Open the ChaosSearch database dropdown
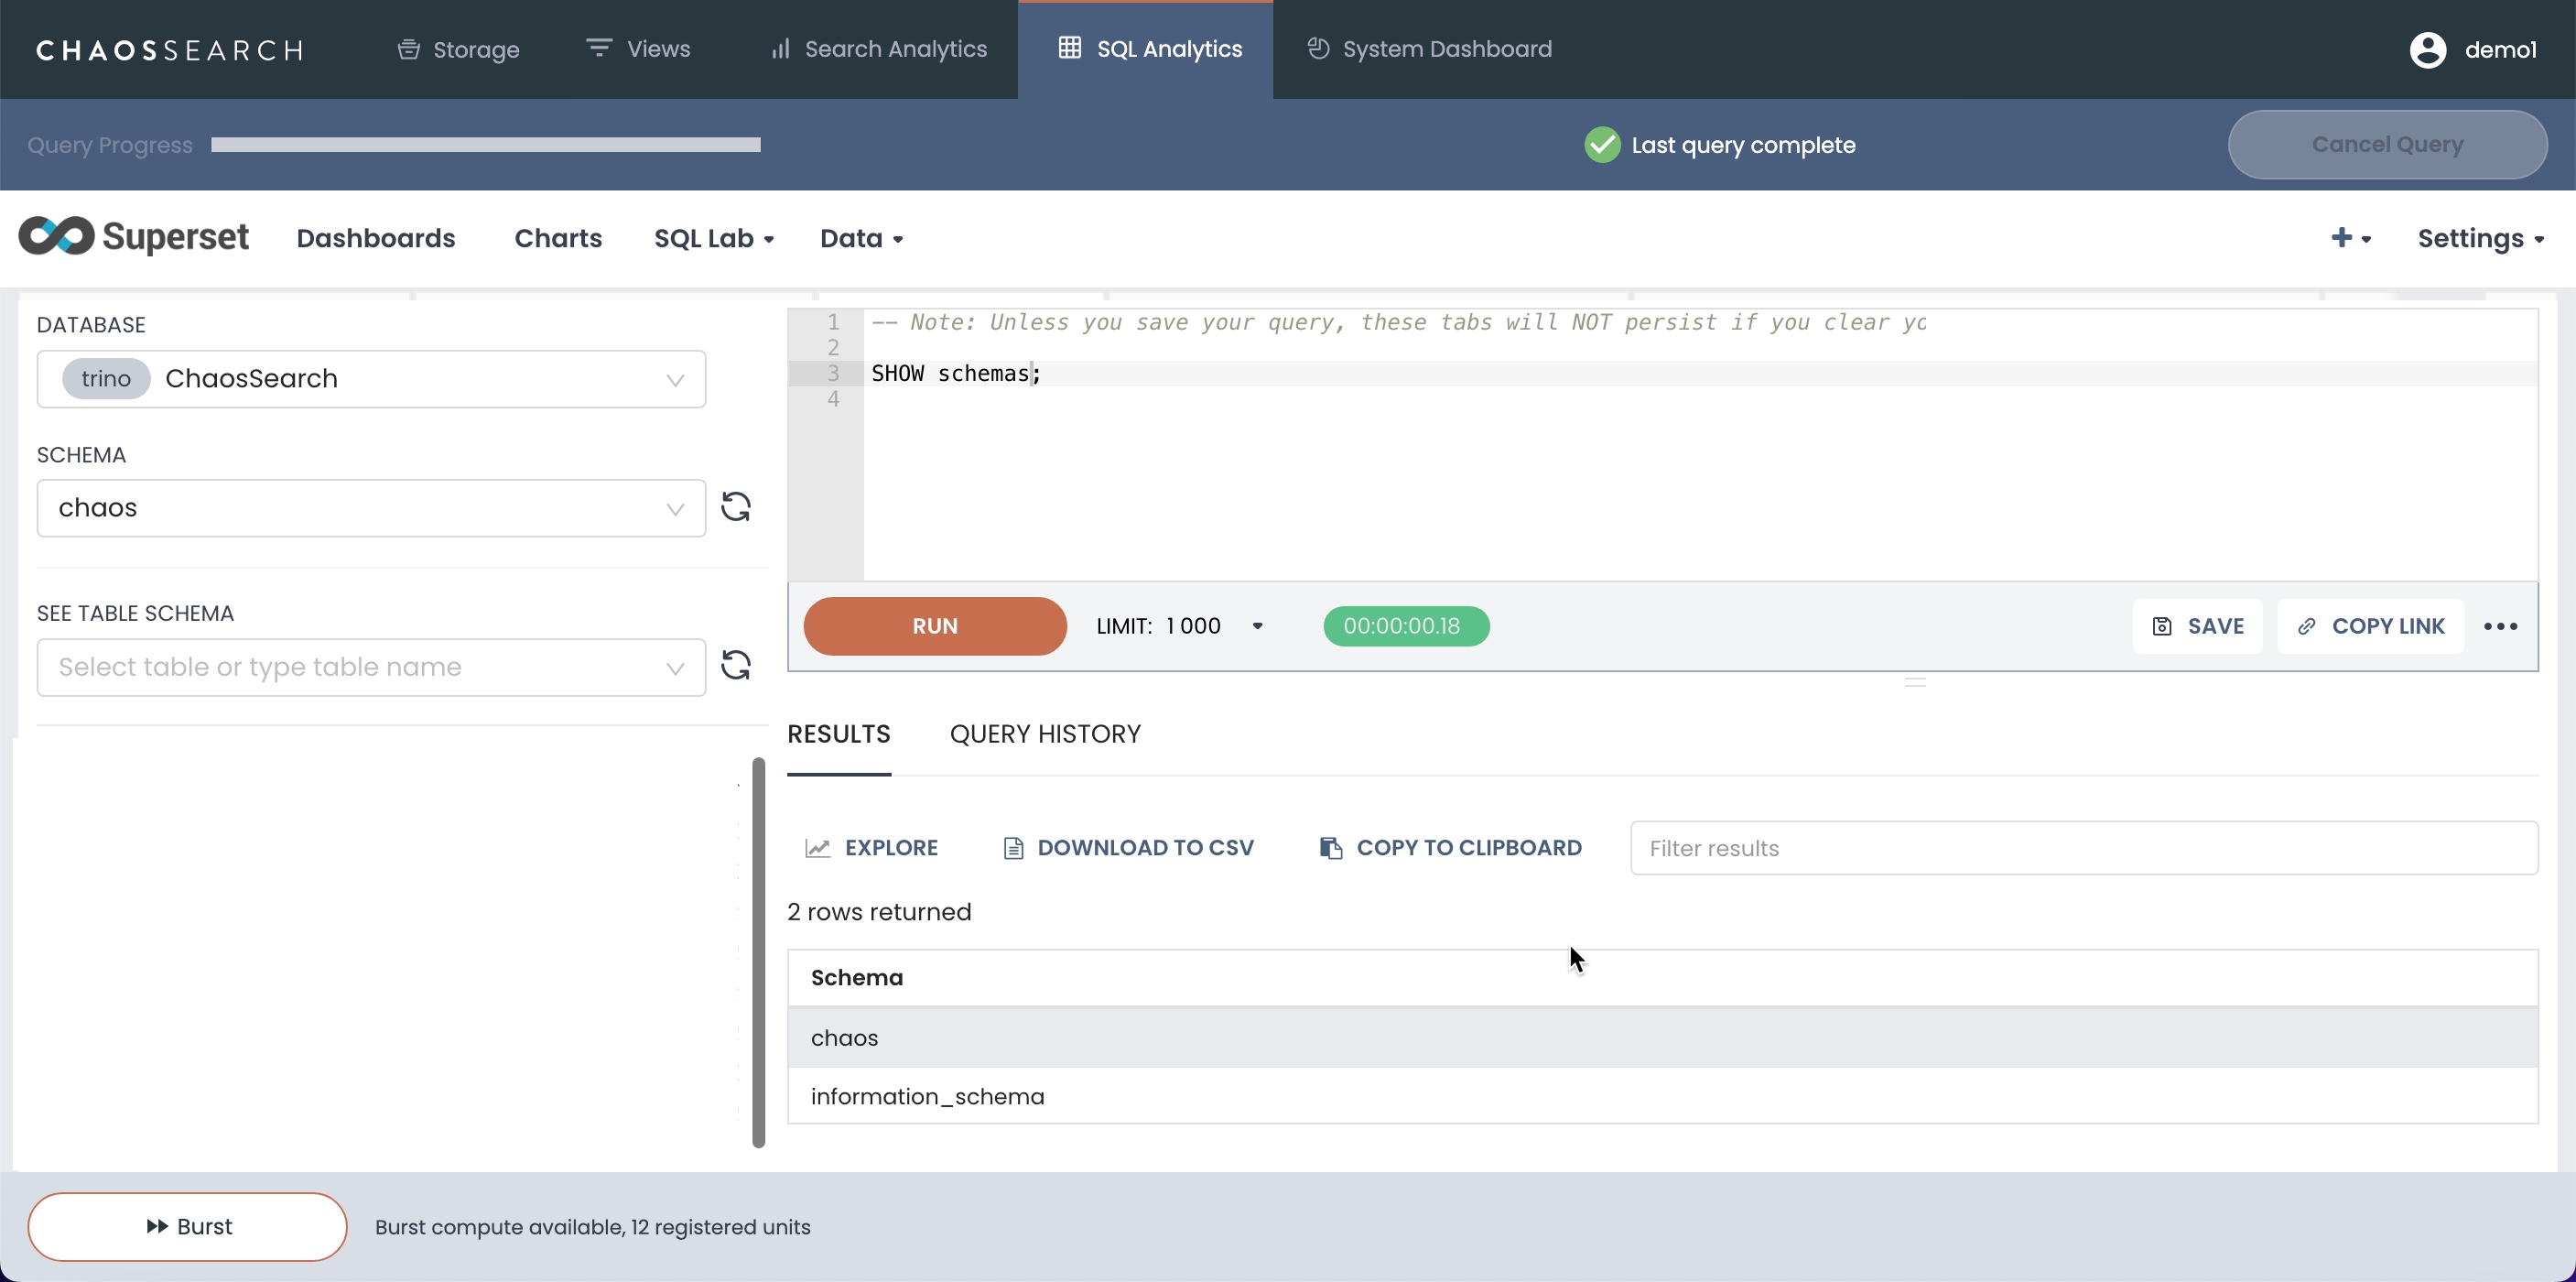 (371, 379)
